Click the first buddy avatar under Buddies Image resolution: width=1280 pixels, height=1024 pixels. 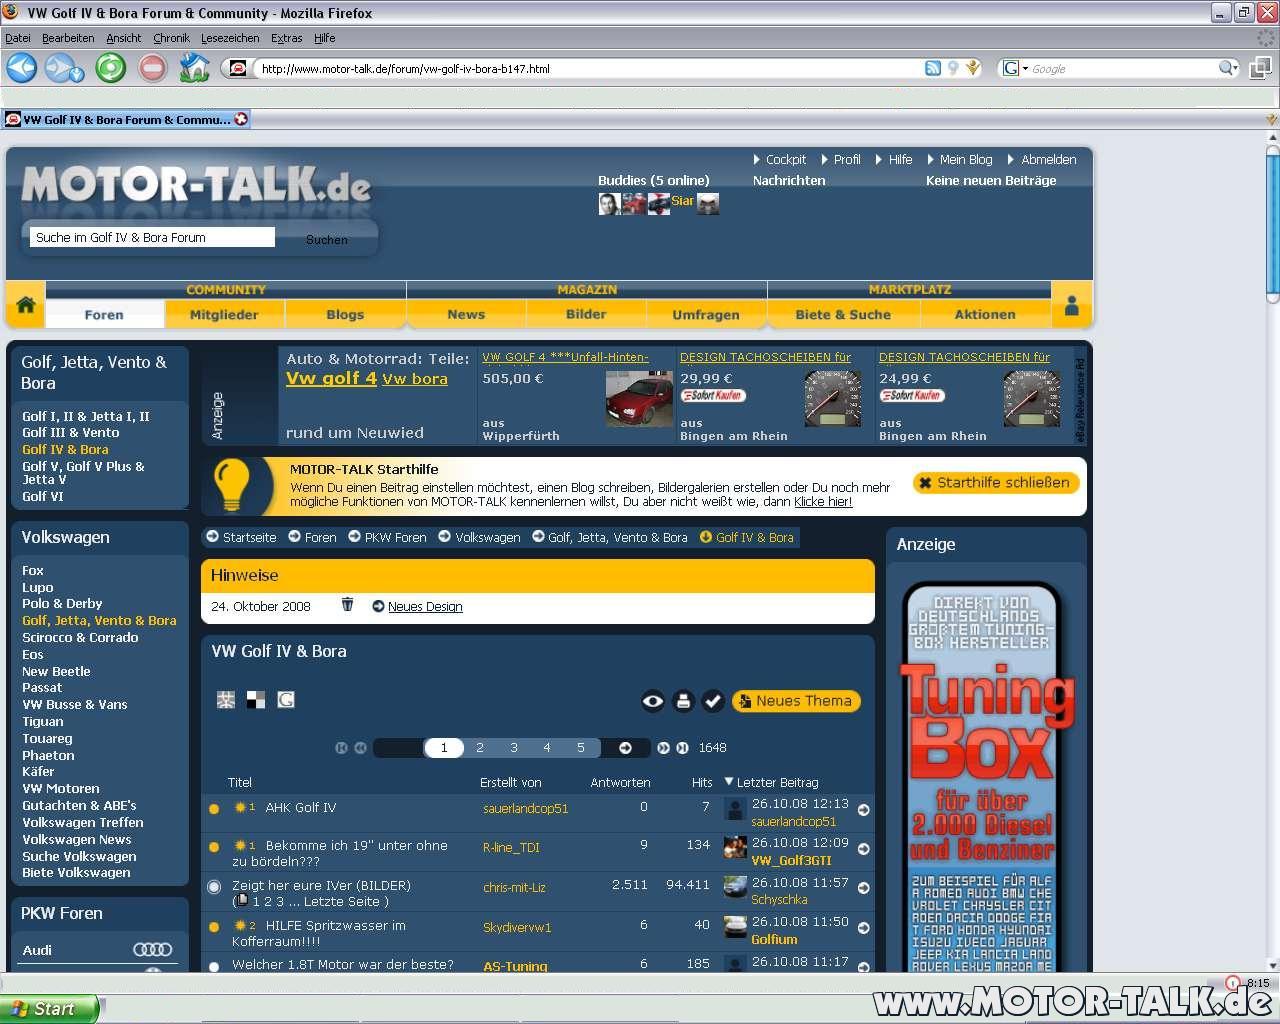[608, 204]
